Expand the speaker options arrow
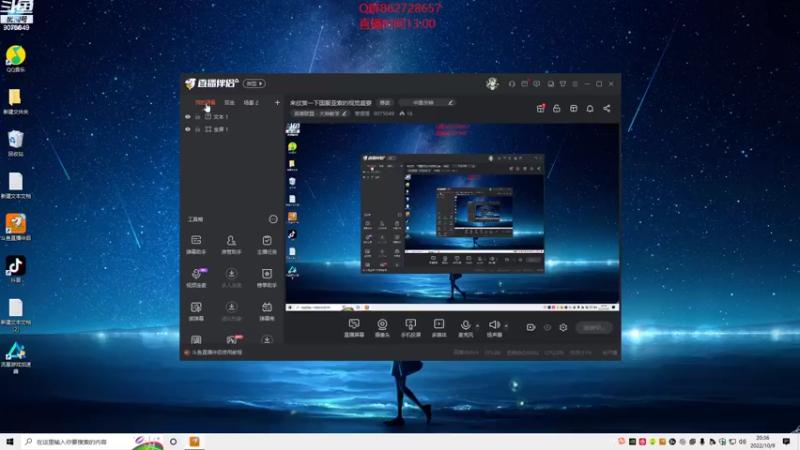 [x=506, y=326]
